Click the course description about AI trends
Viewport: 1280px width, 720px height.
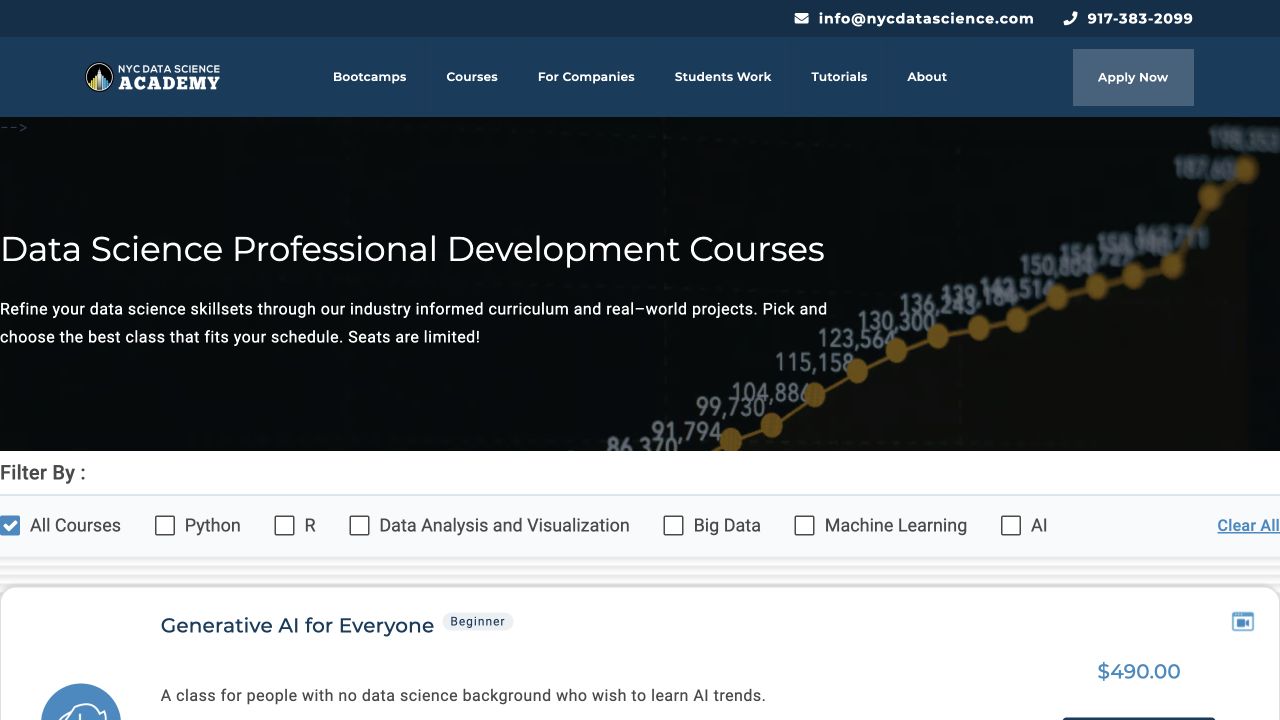coord(463,695)
